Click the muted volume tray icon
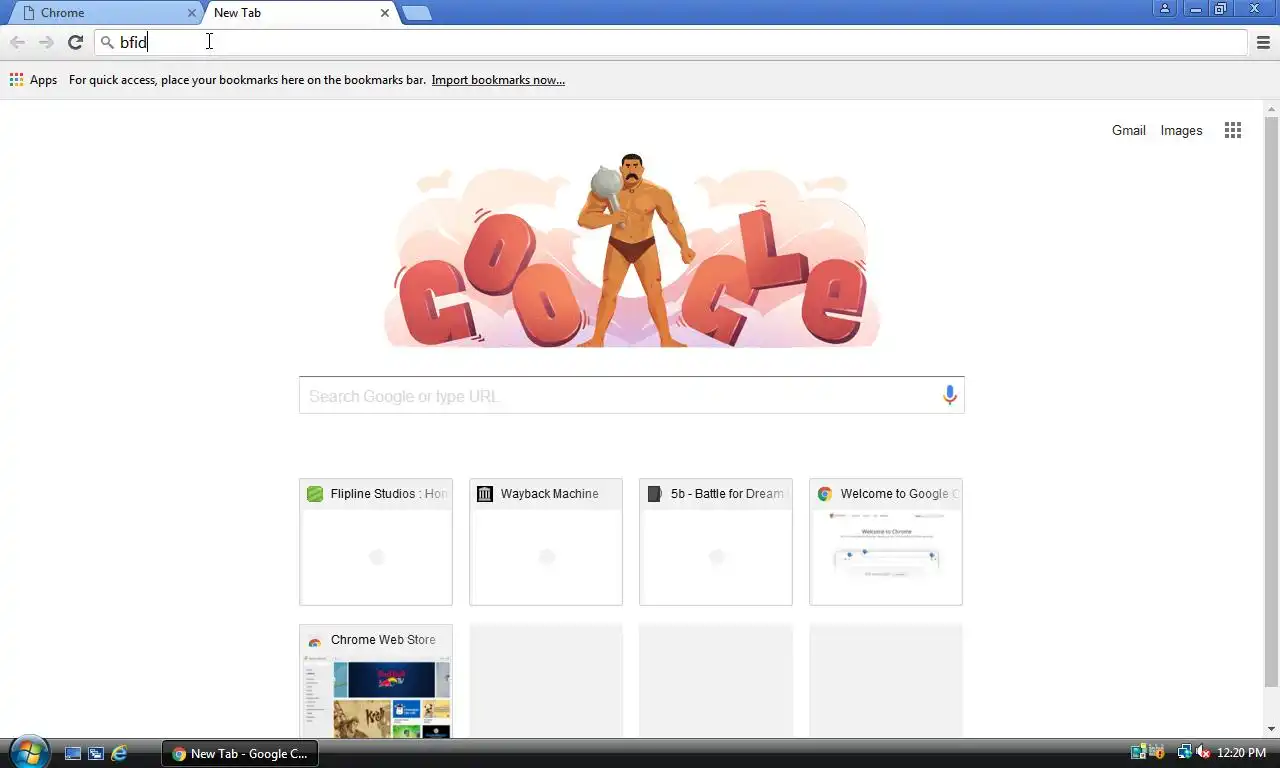 (x=1203, y=753)
